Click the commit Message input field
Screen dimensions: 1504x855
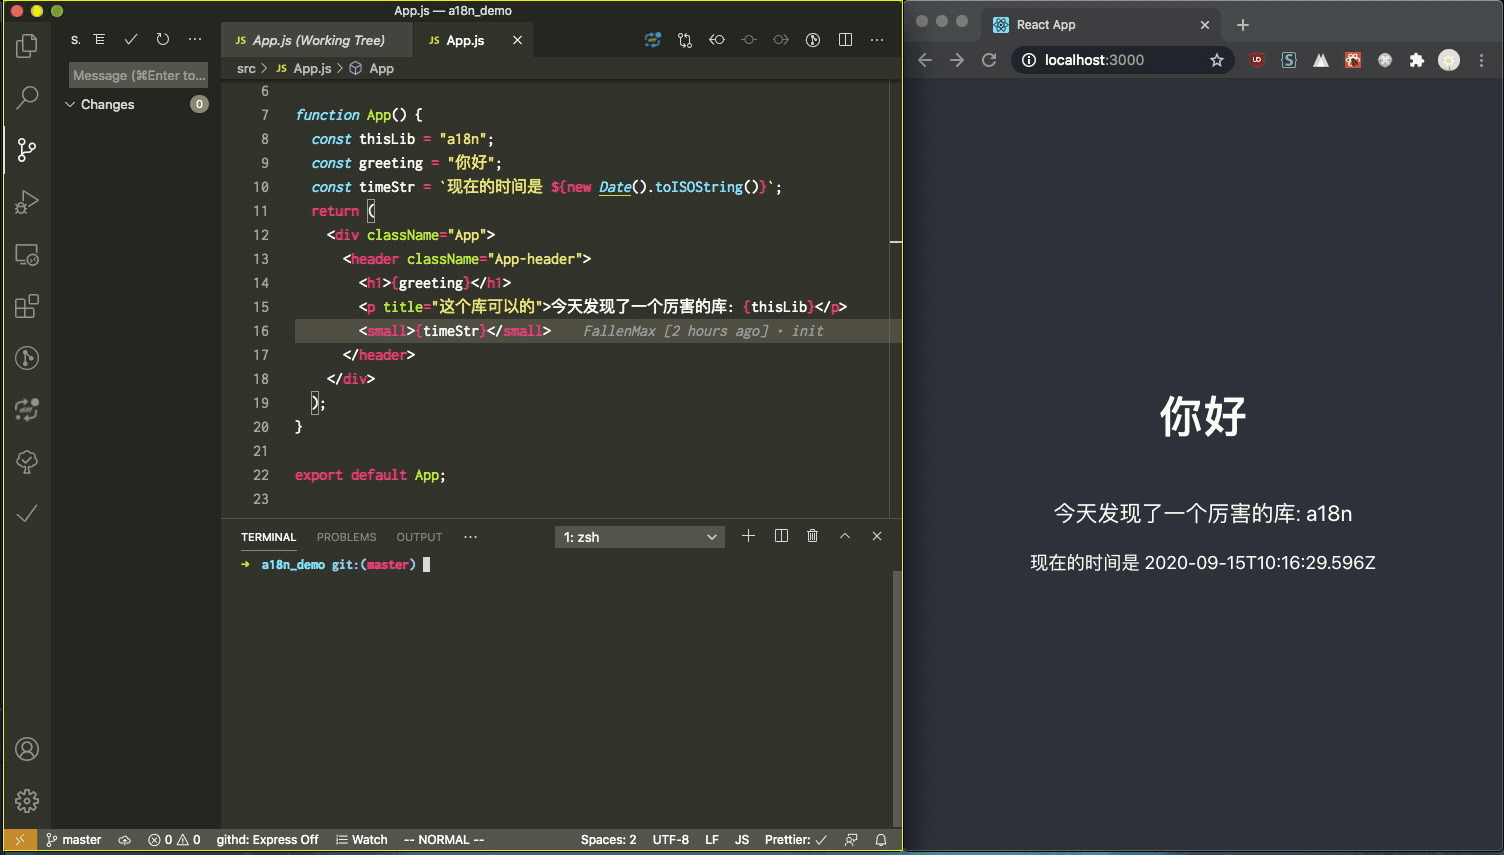tap(137, 74)
